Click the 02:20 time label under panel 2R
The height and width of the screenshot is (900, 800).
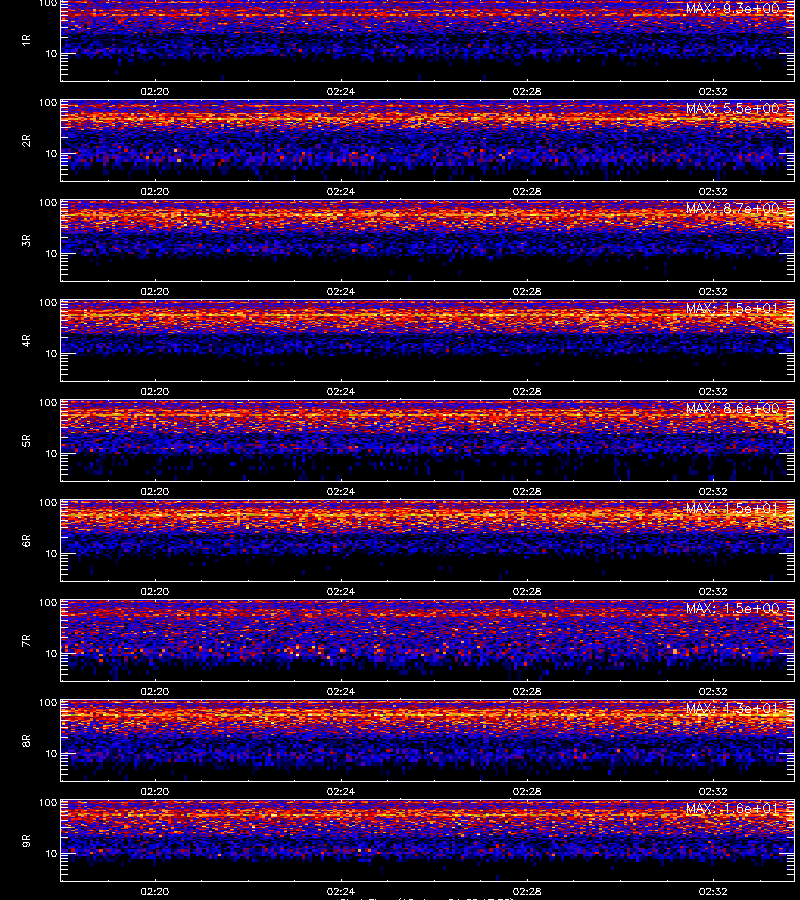click(155, 191)
